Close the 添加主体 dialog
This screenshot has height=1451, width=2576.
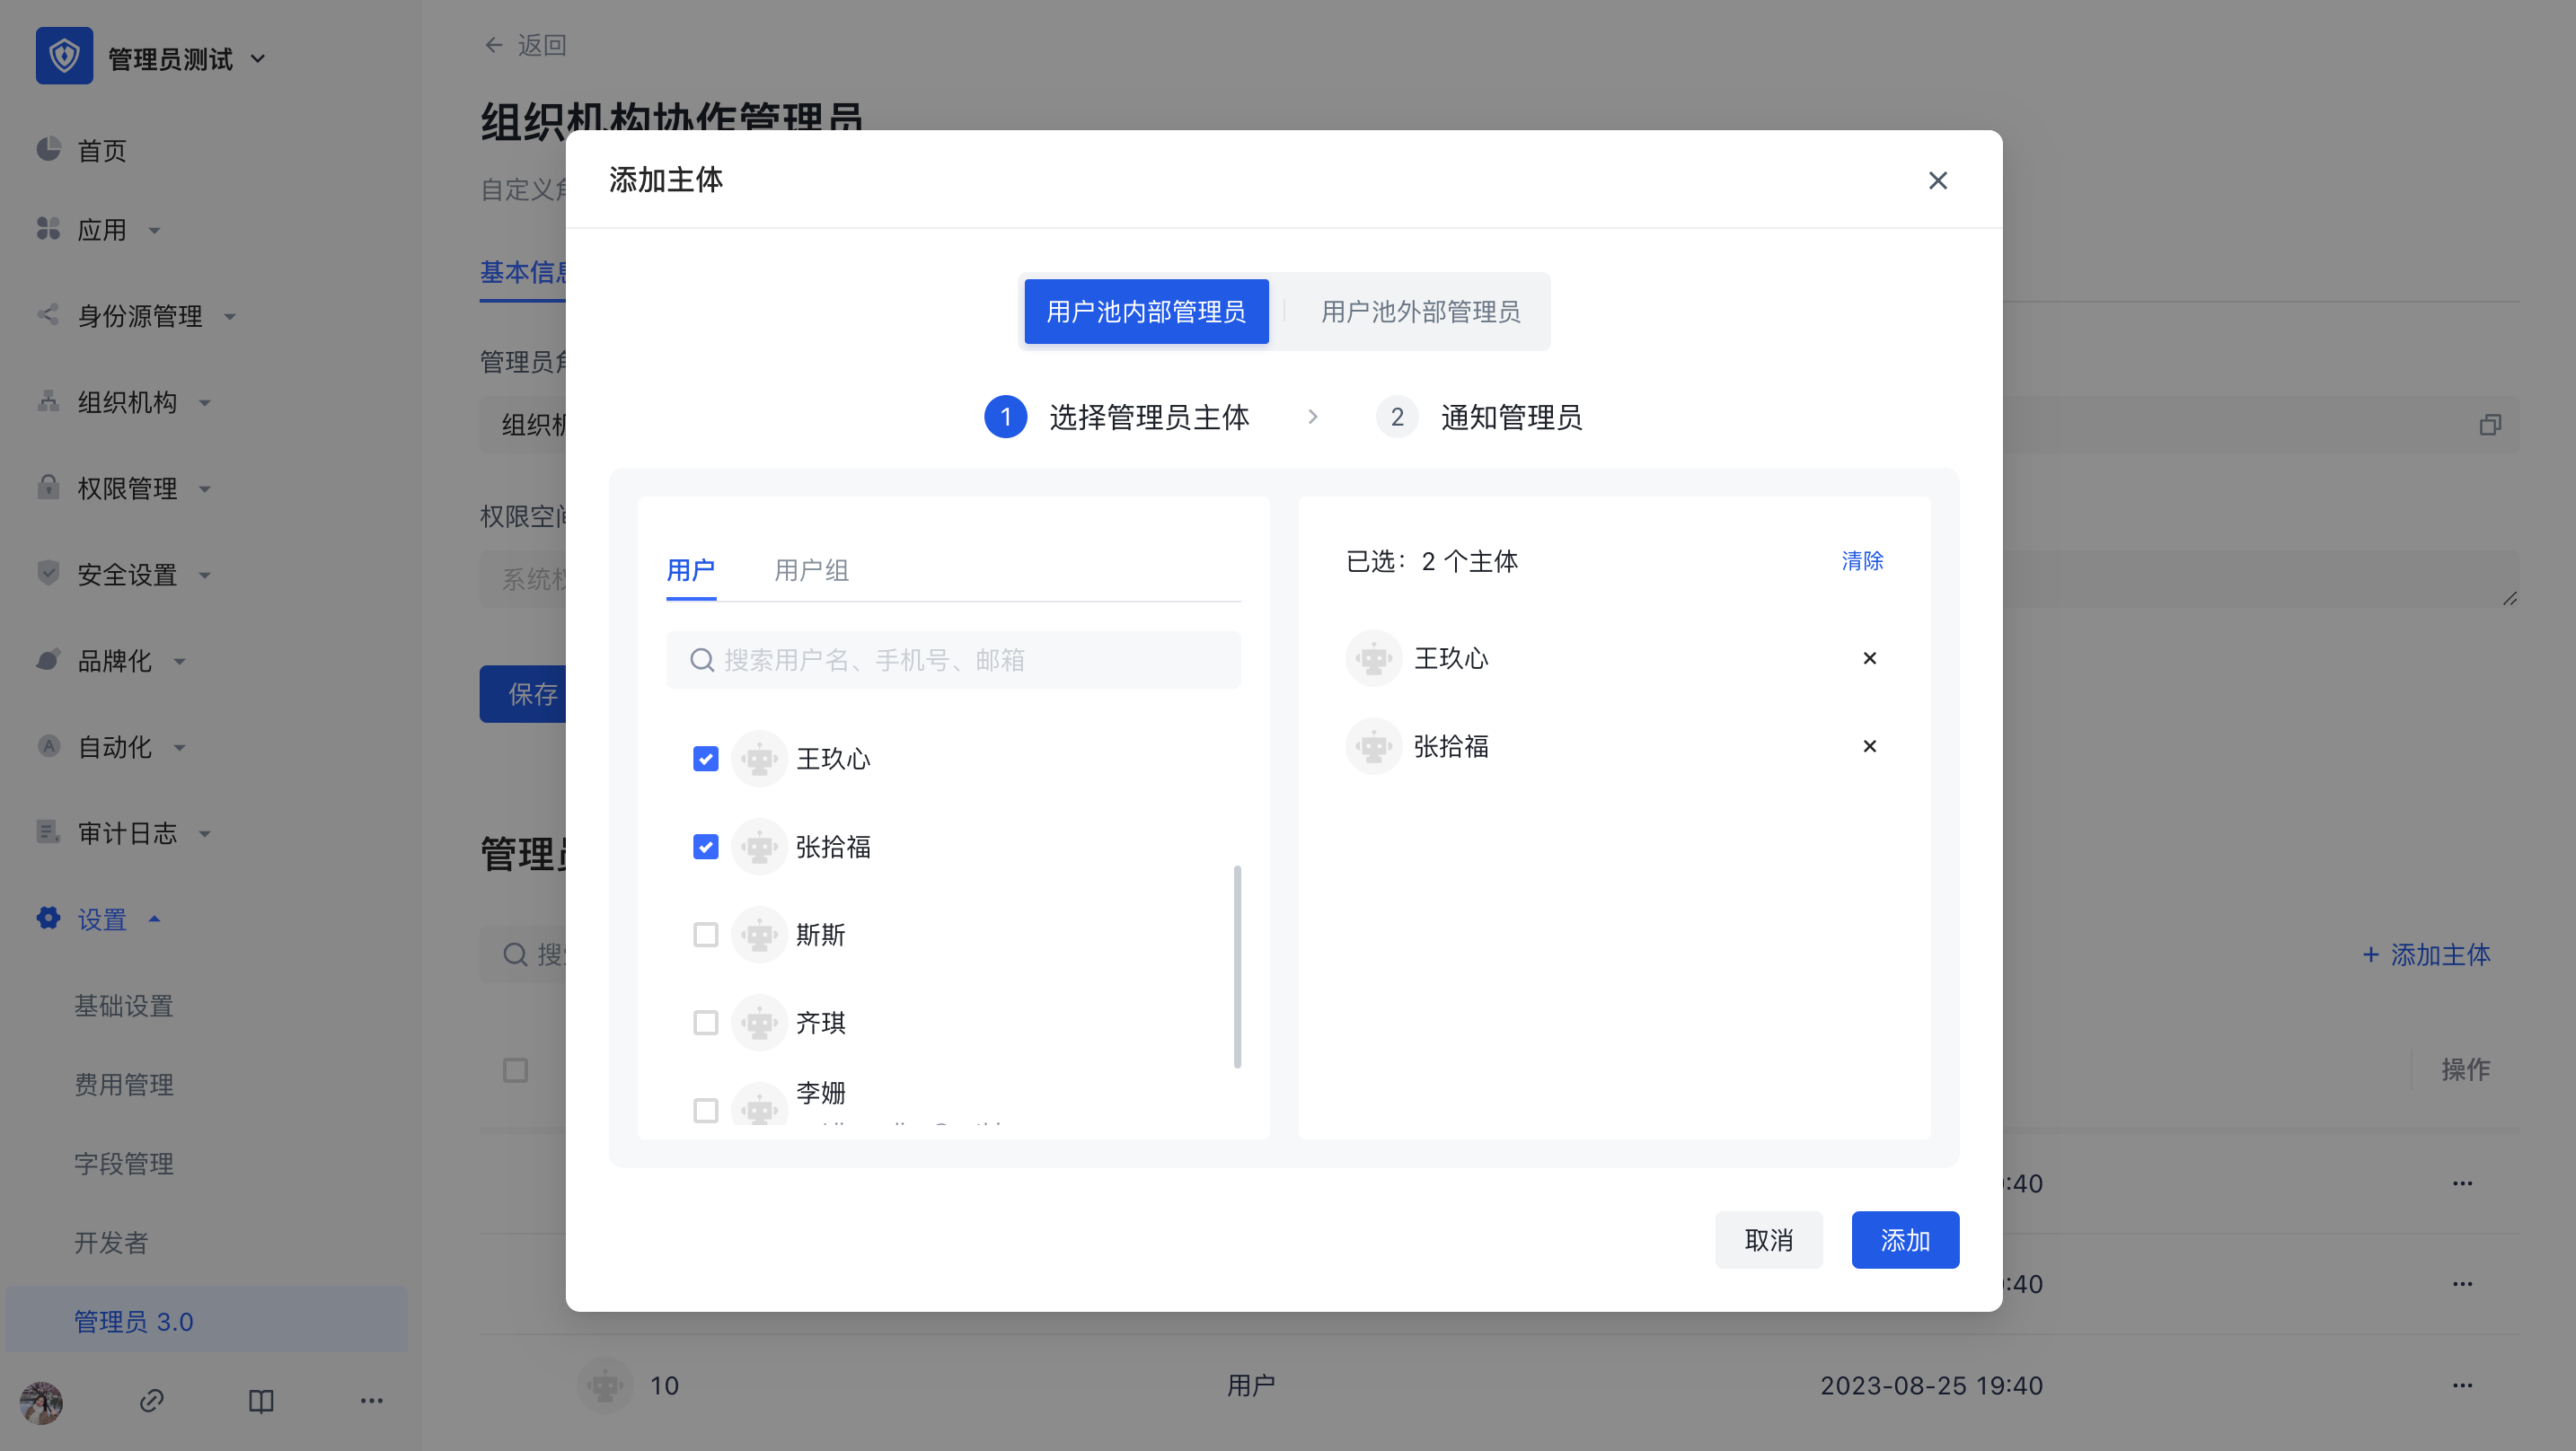pos(1937,180)
